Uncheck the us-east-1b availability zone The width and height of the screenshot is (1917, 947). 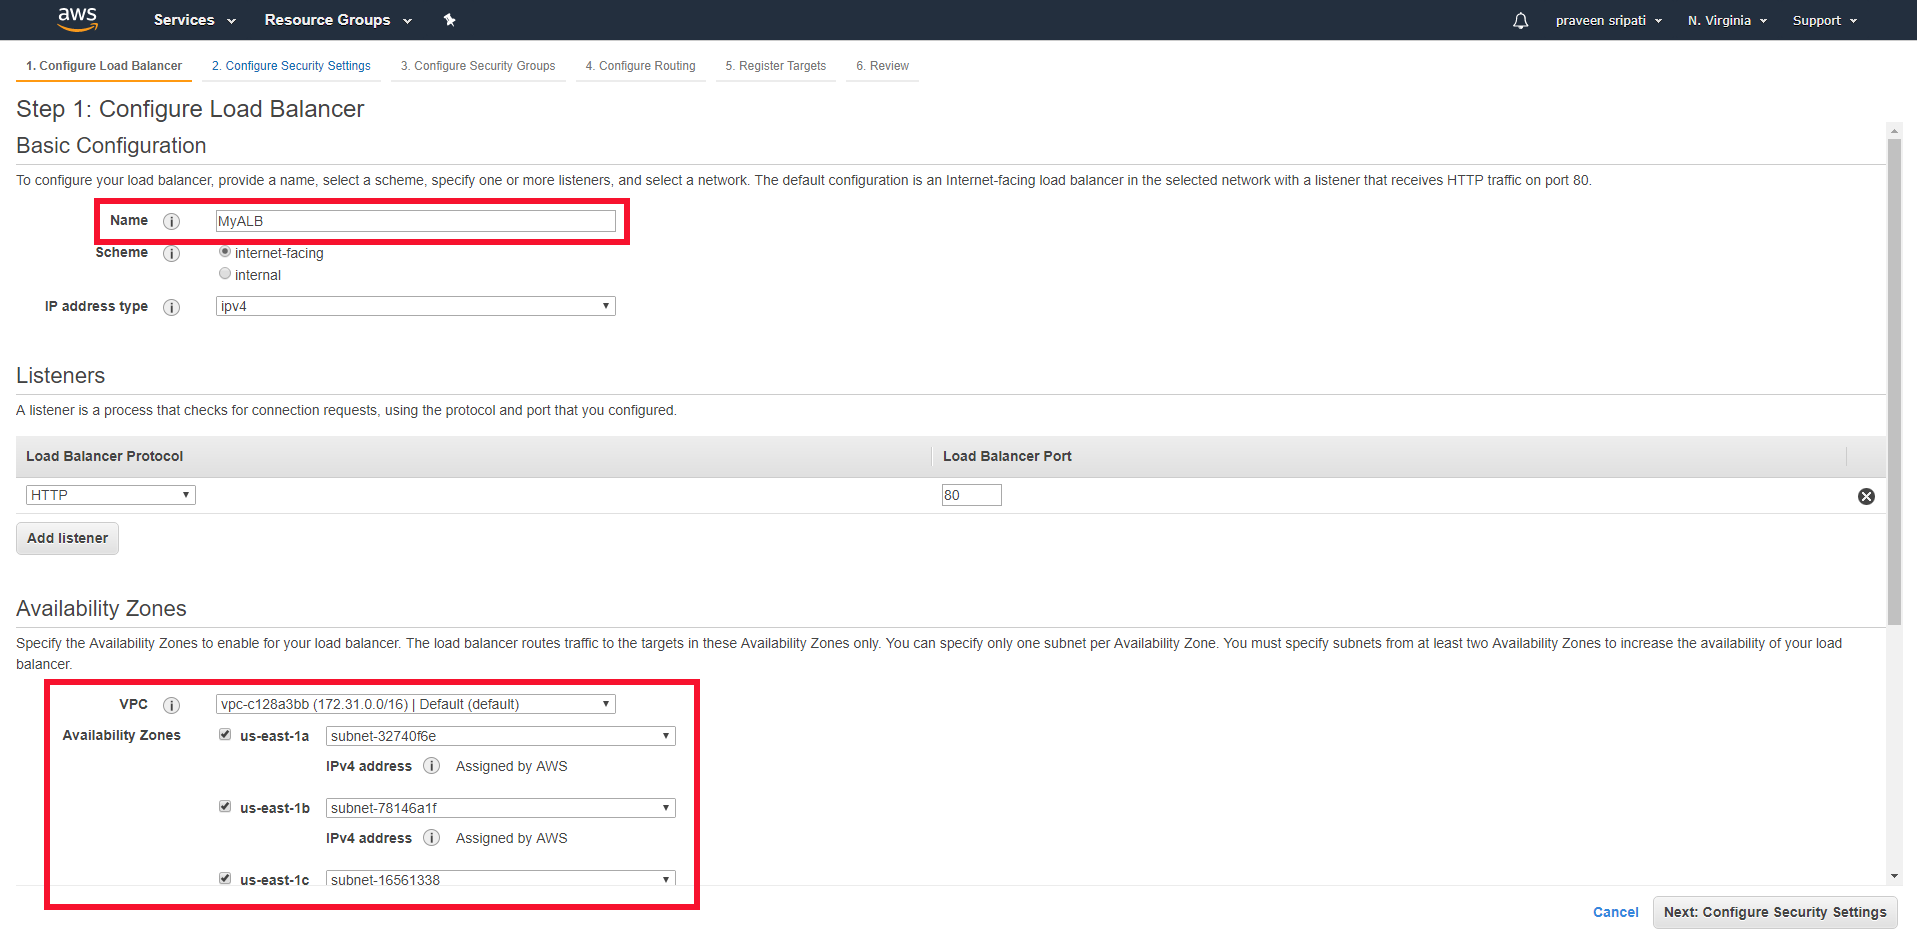click(x=225, y=807)
